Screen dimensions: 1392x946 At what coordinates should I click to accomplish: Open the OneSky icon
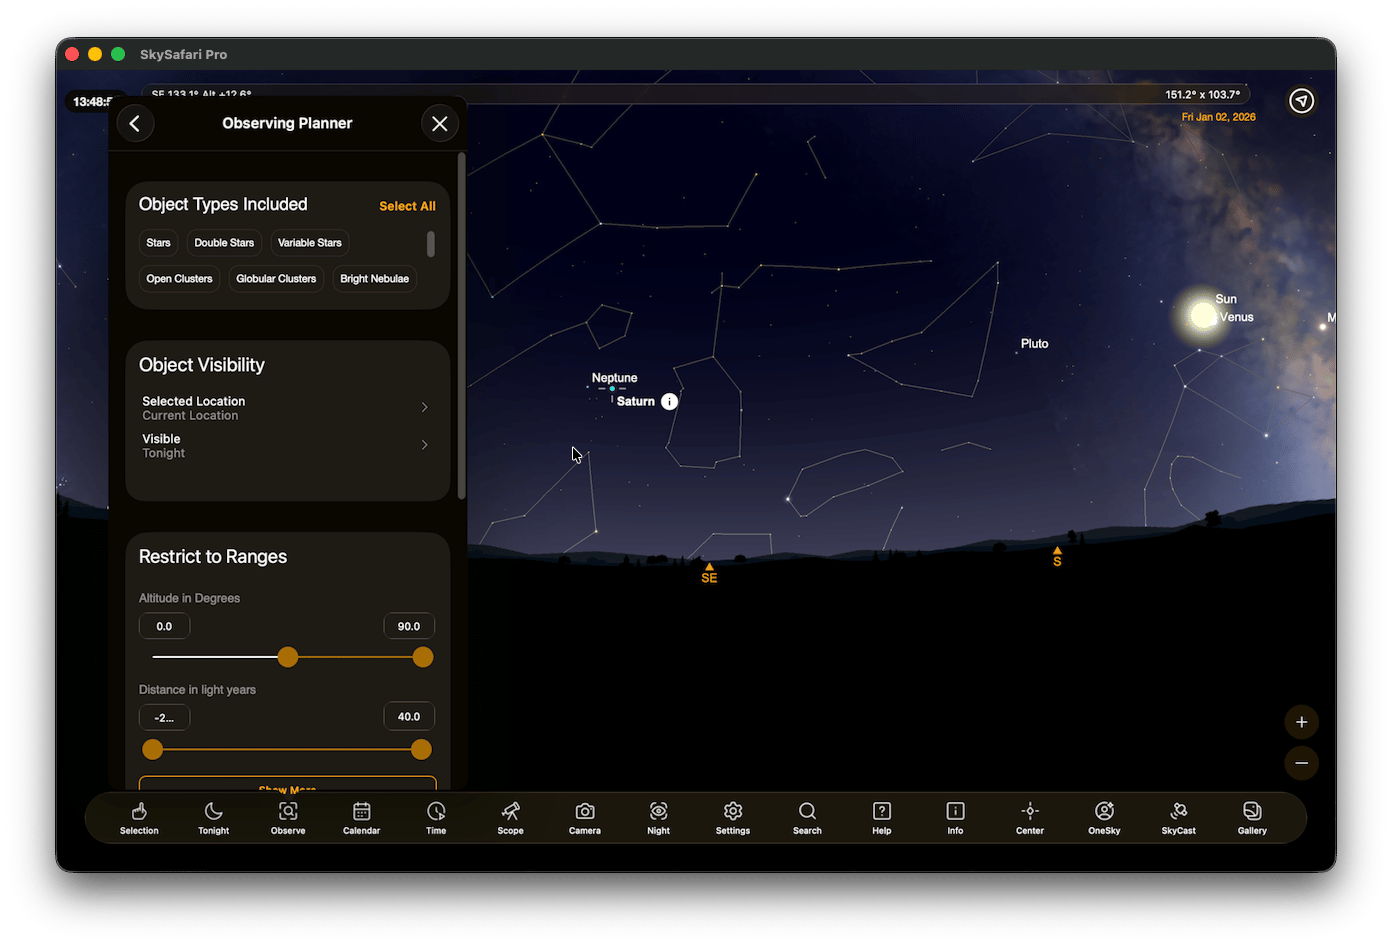tap(1104, 818)
